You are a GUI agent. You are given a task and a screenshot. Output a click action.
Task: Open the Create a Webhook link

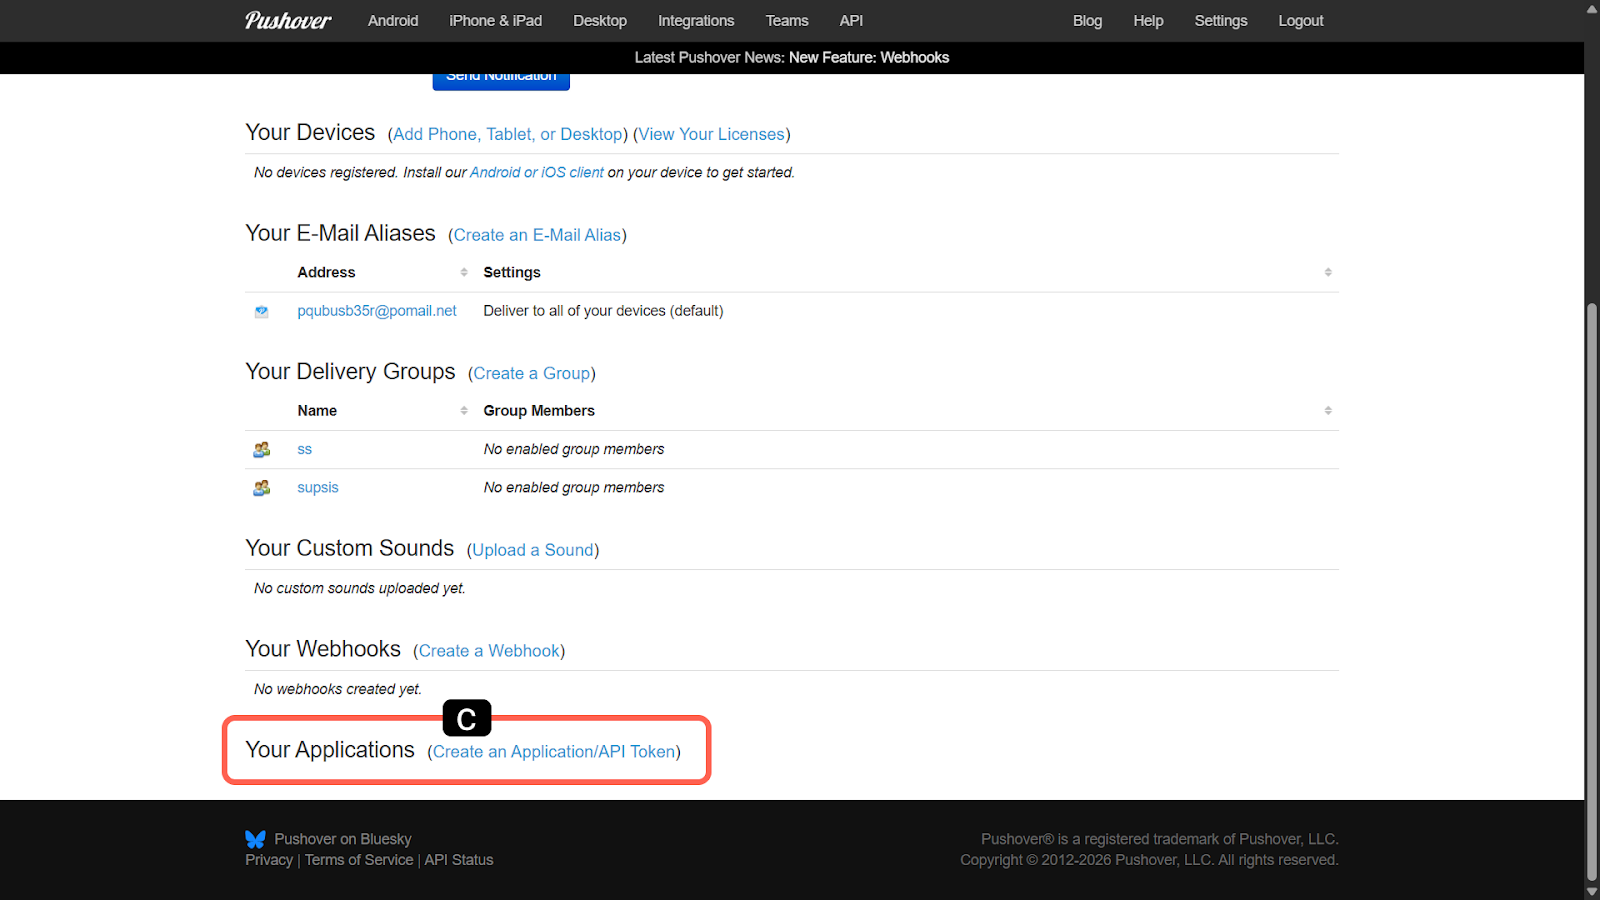coord(489,651)
